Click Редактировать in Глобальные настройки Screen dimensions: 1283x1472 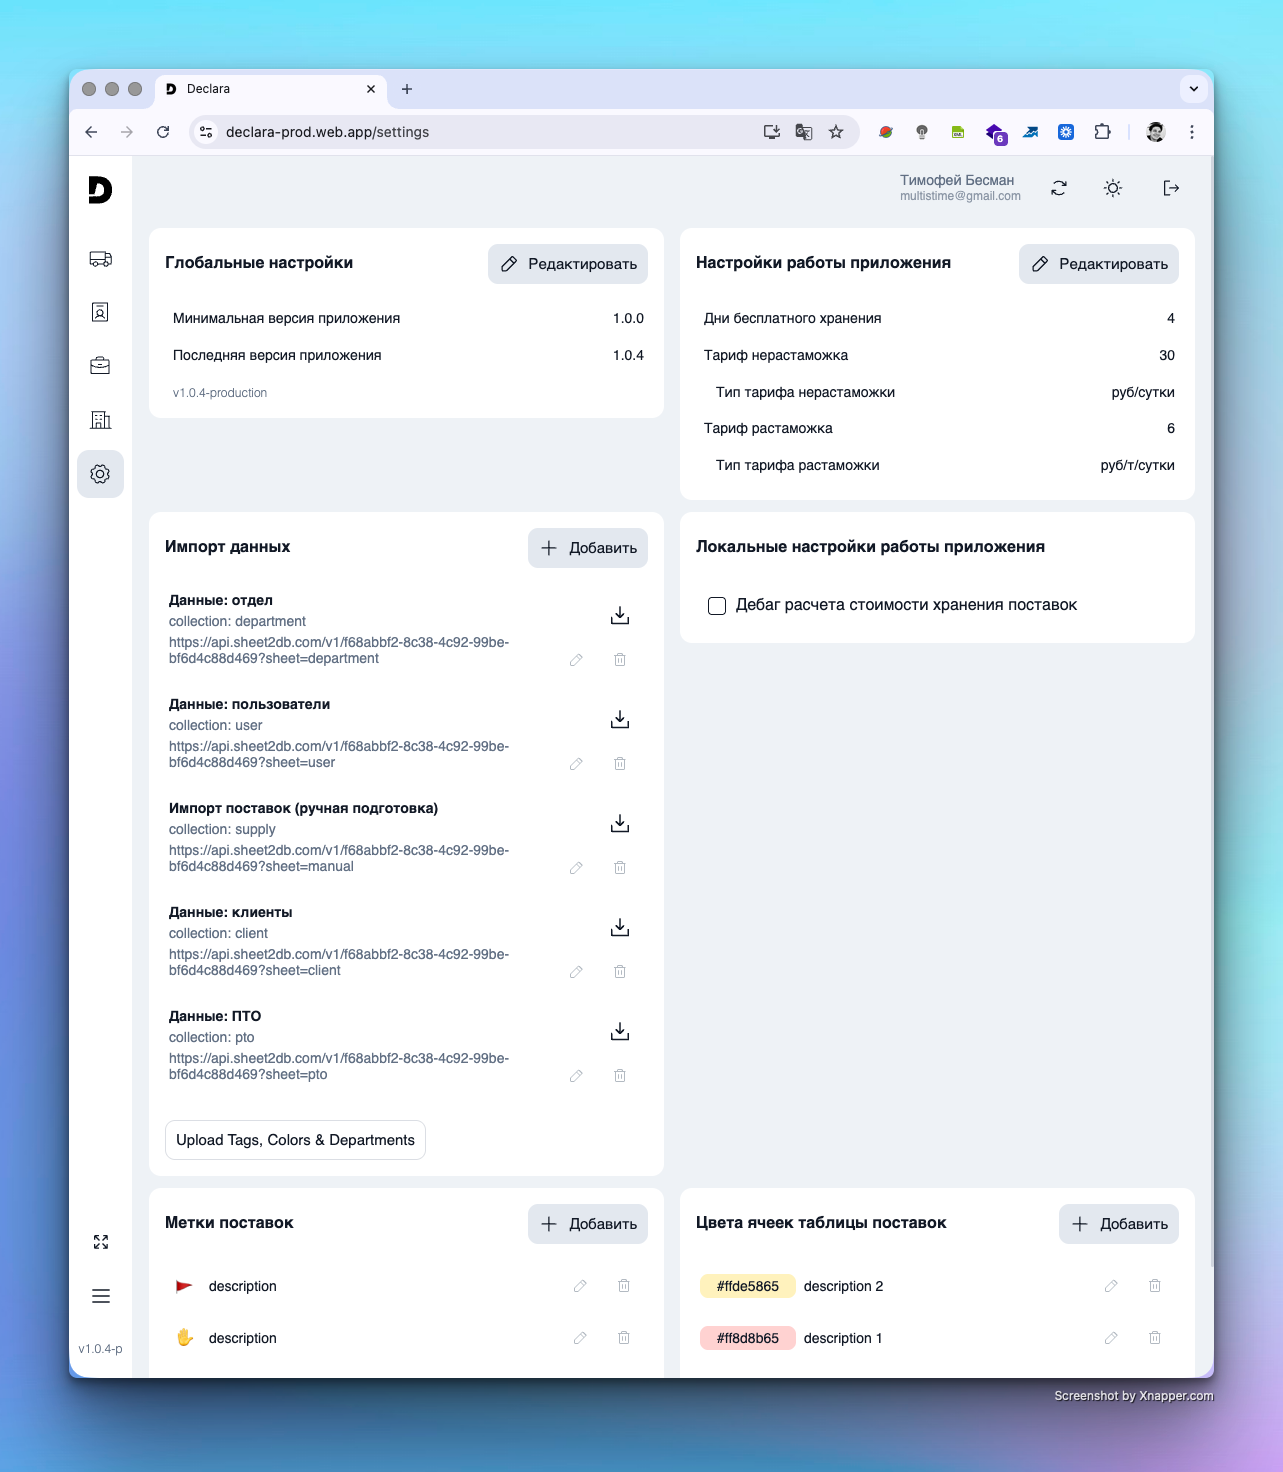click(568, 264)
